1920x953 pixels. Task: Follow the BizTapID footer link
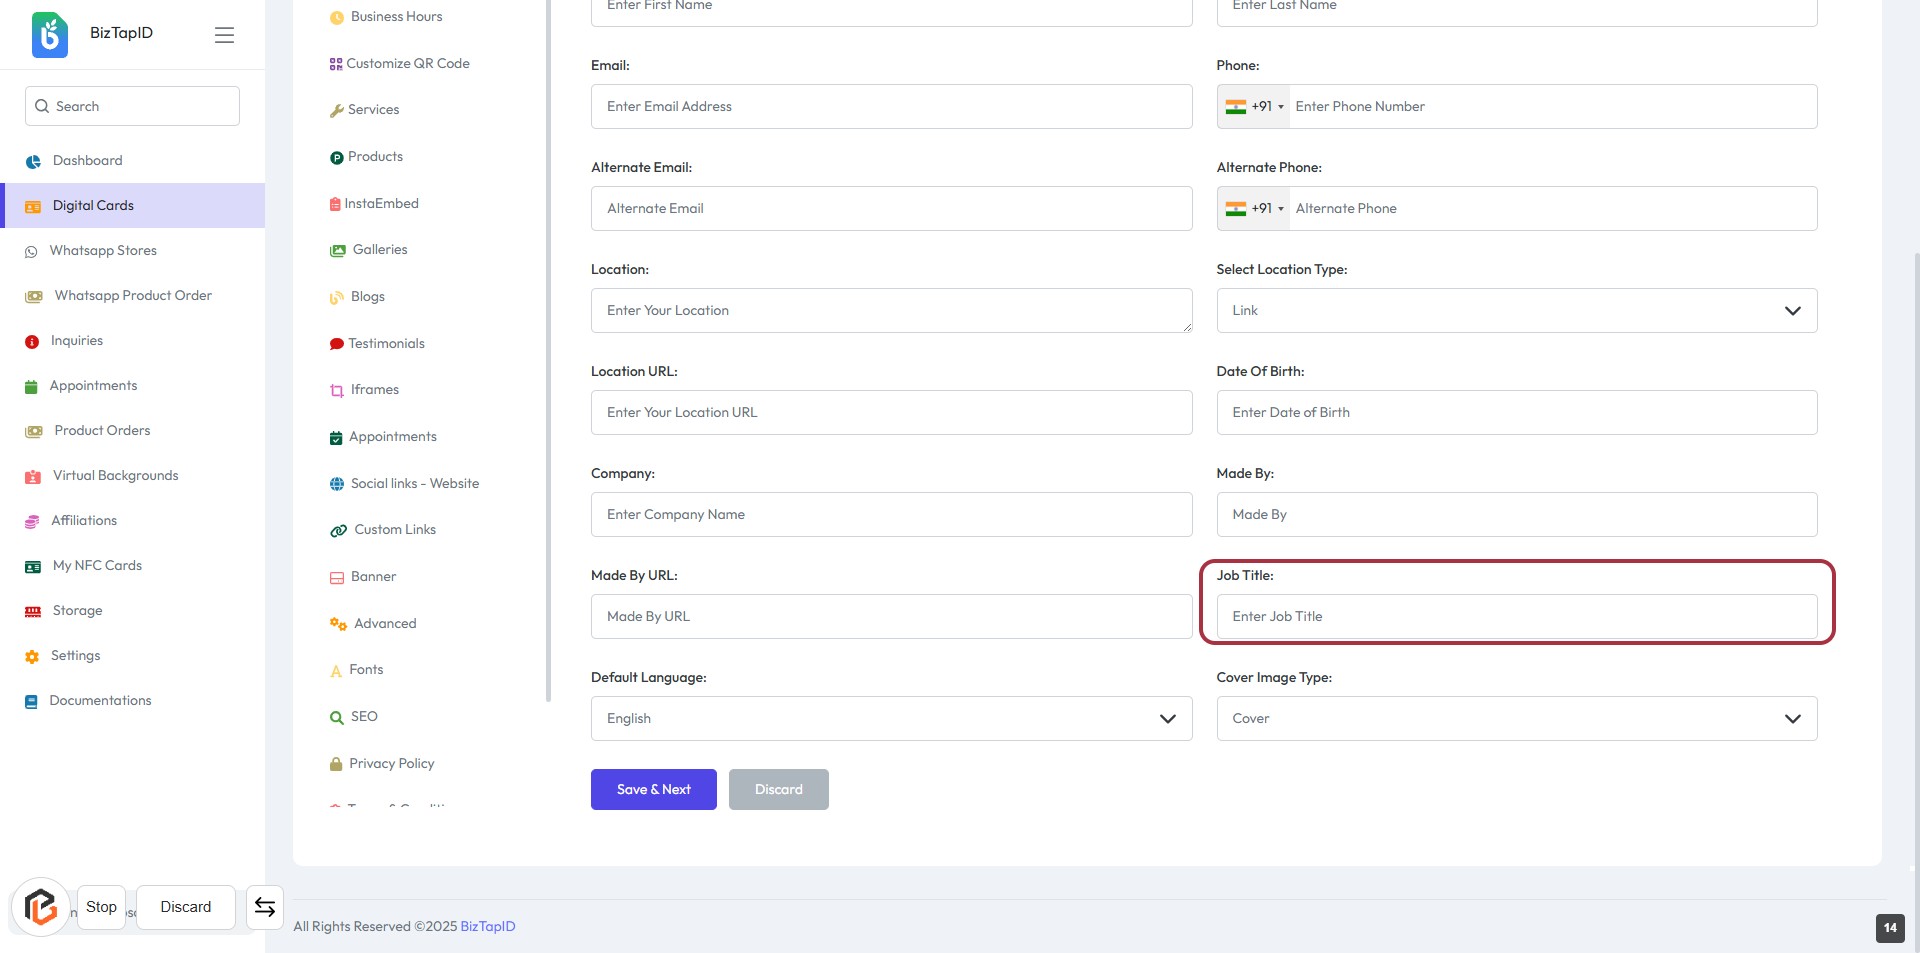tap(488, 927)
